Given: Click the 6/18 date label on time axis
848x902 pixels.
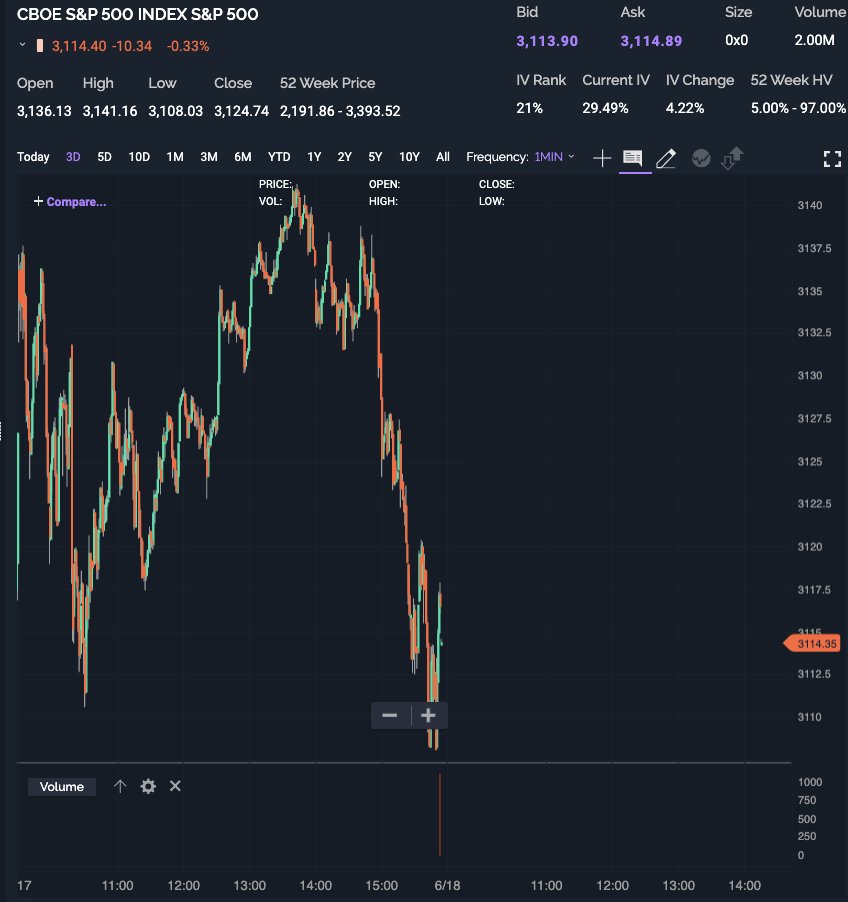Looking at the screenshot, I should (x=447, y=885).
